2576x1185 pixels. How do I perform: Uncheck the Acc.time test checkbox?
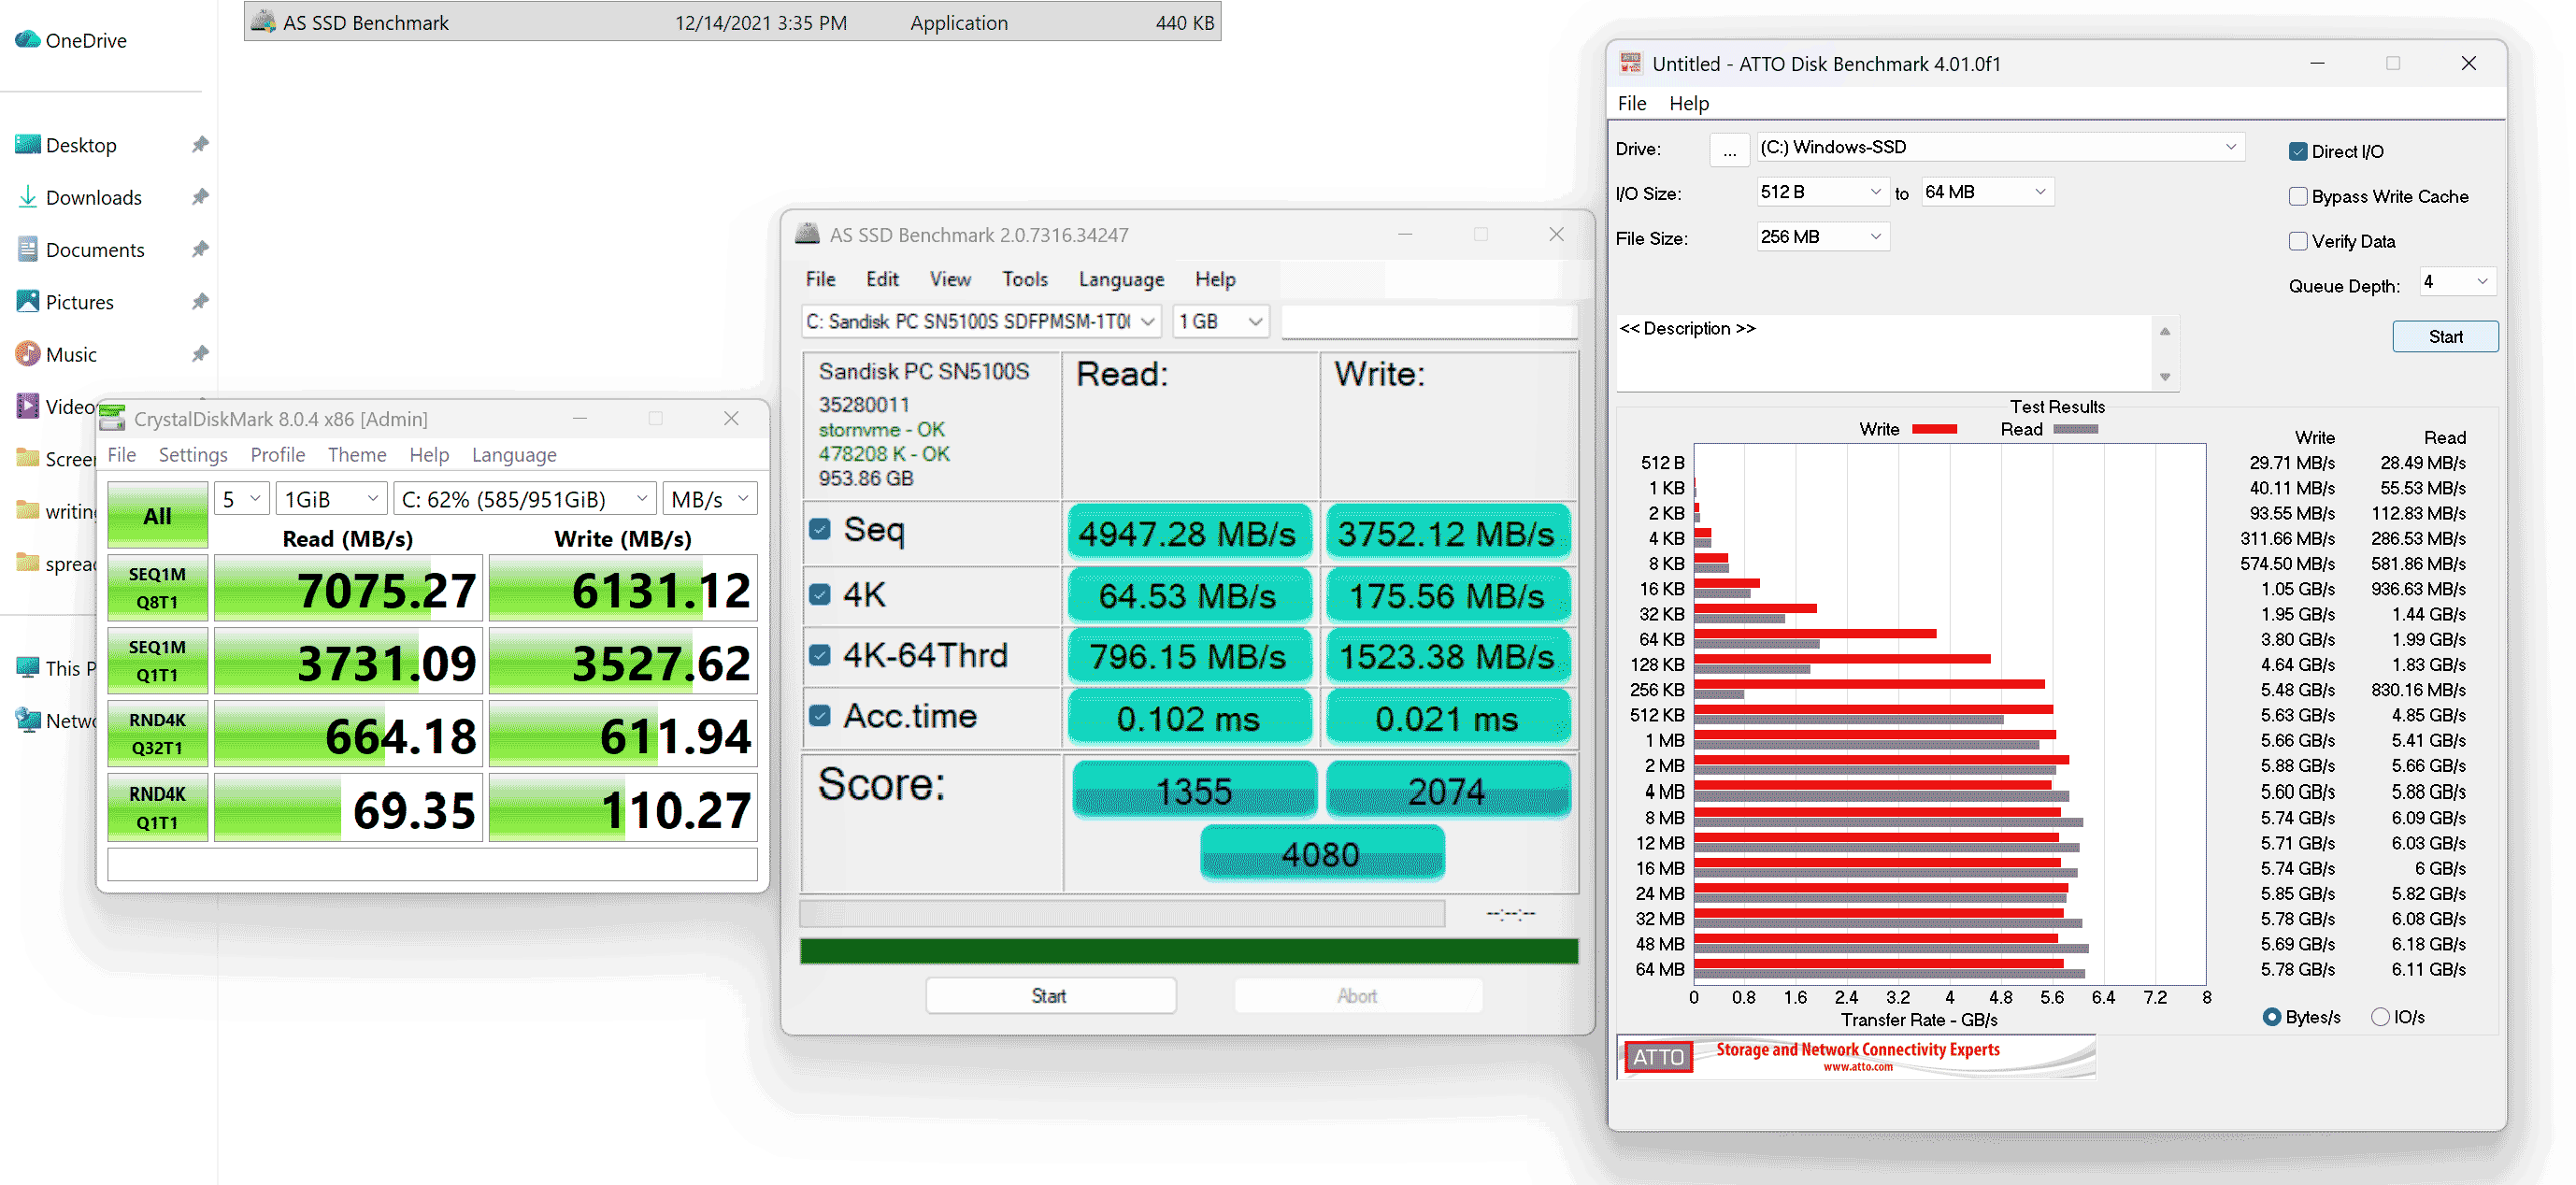tap(820, 716)
